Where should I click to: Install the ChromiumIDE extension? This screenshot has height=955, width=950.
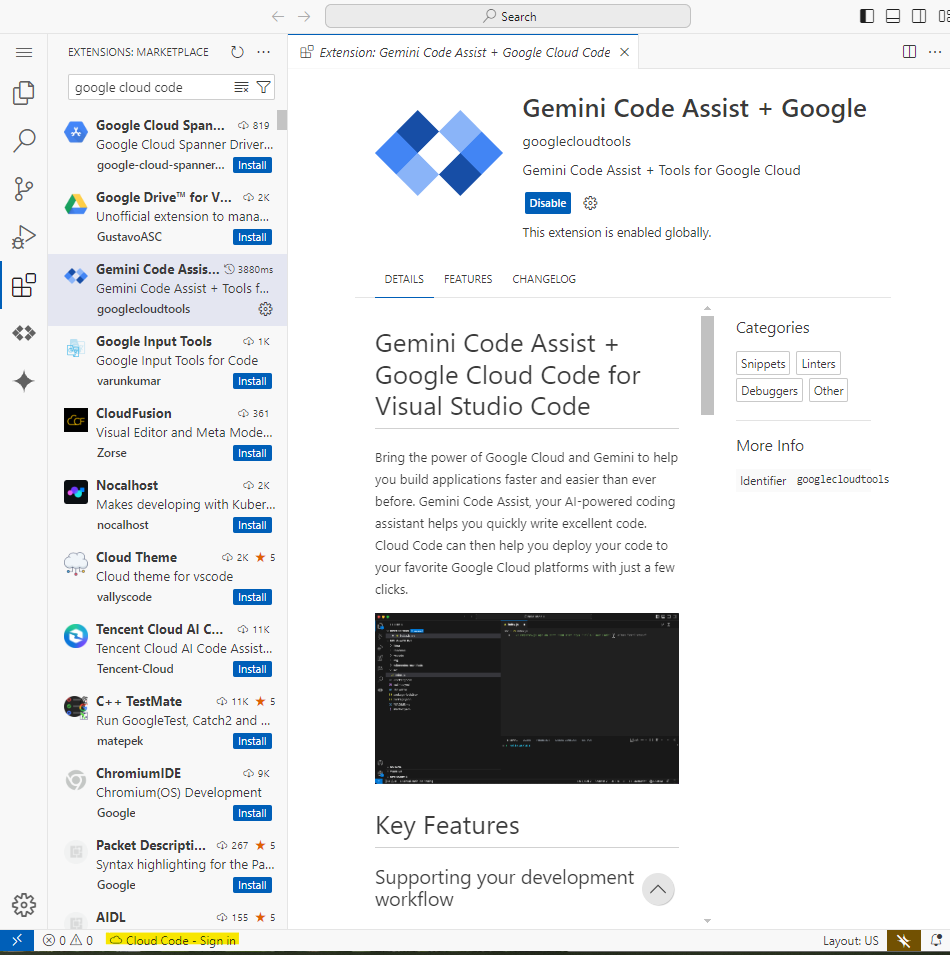tap(252, 813)
